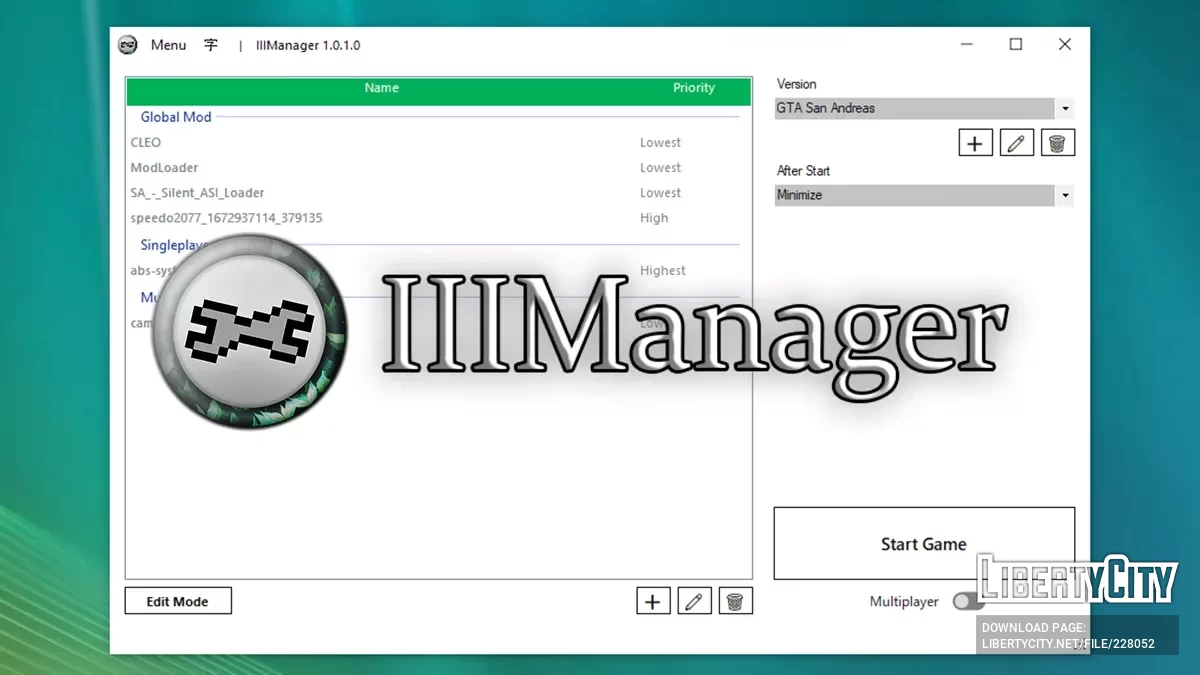Select the pencil icon to edit the version

[1016, 142]
